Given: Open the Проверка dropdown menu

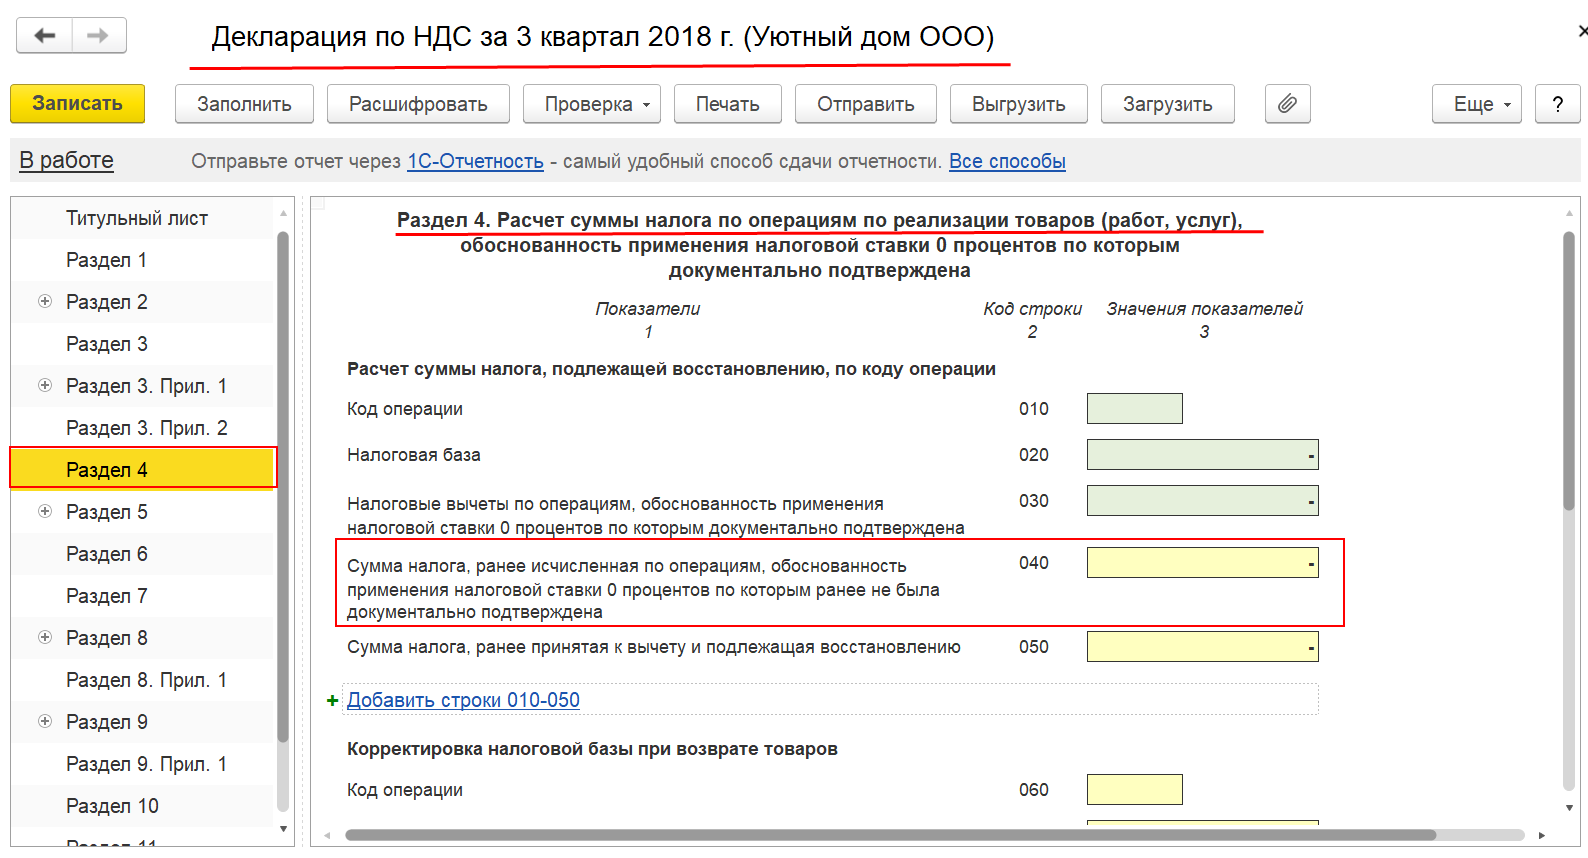Looking at the screenshot, I should (592, 104).
